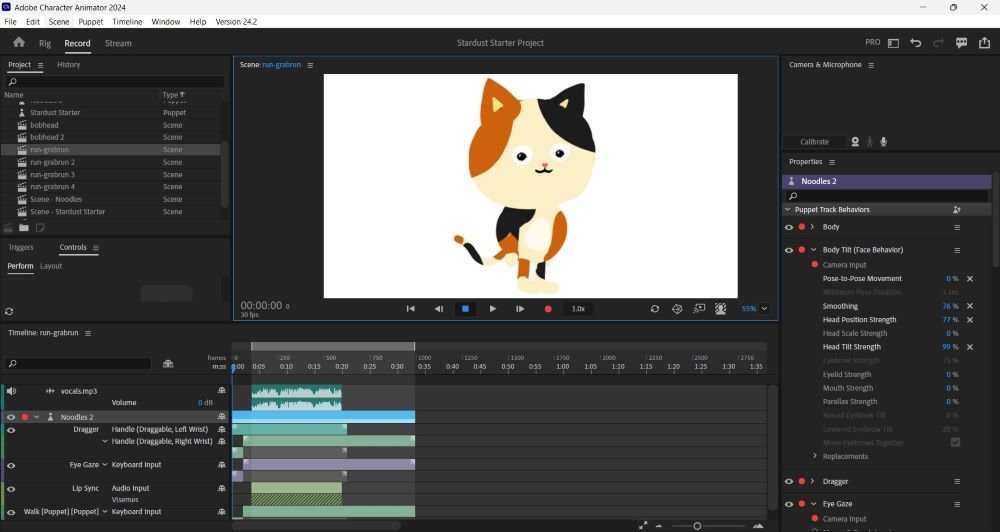Expand the Replacements section
Screen dimensions: 1000x532
[x=815, y=456]
